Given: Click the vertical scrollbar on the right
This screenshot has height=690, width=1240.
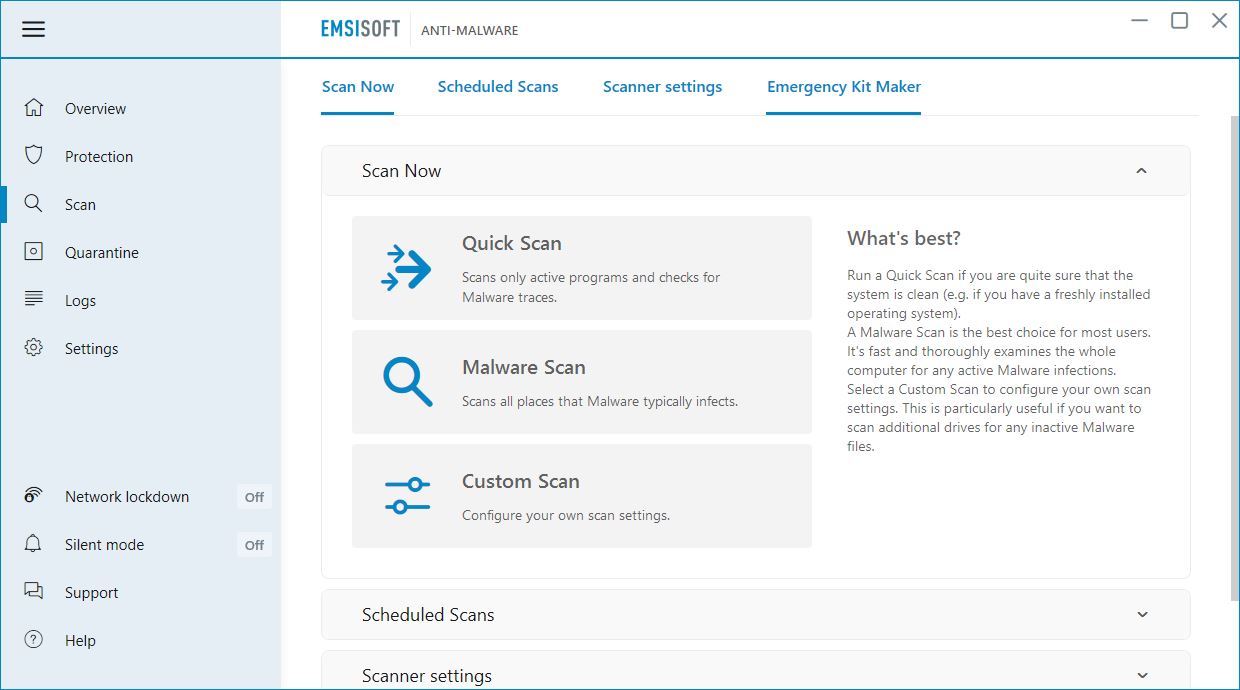Looking at the screenshot, I should point(1234,360).
